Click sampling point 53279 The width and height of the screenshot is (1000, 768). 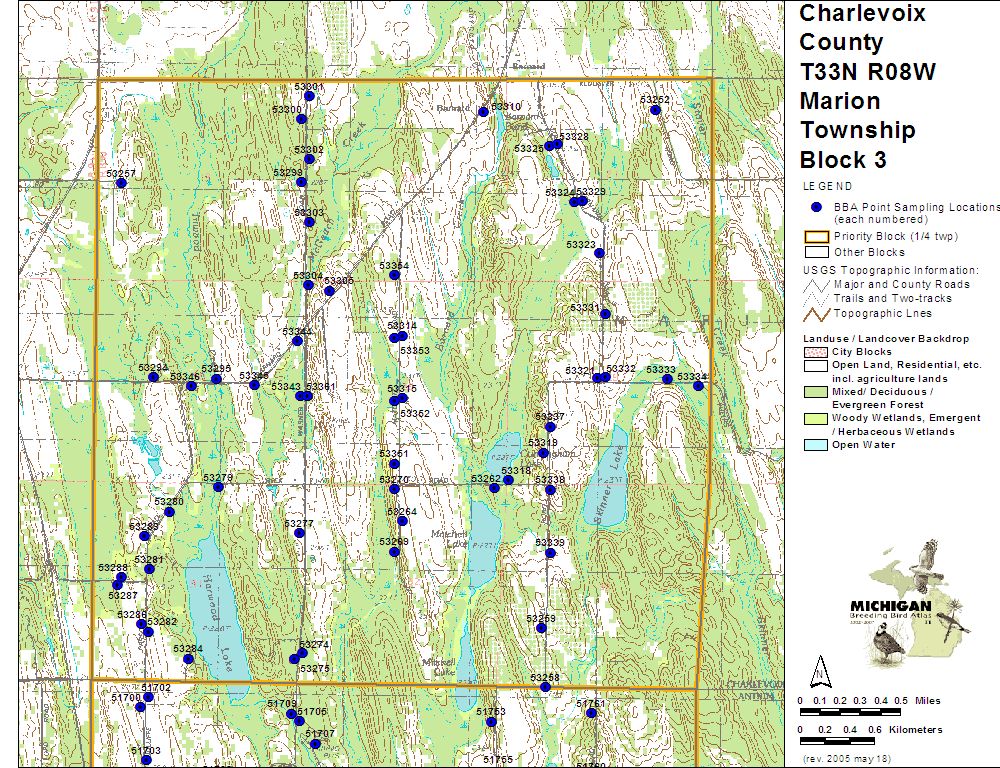(218, 487)
